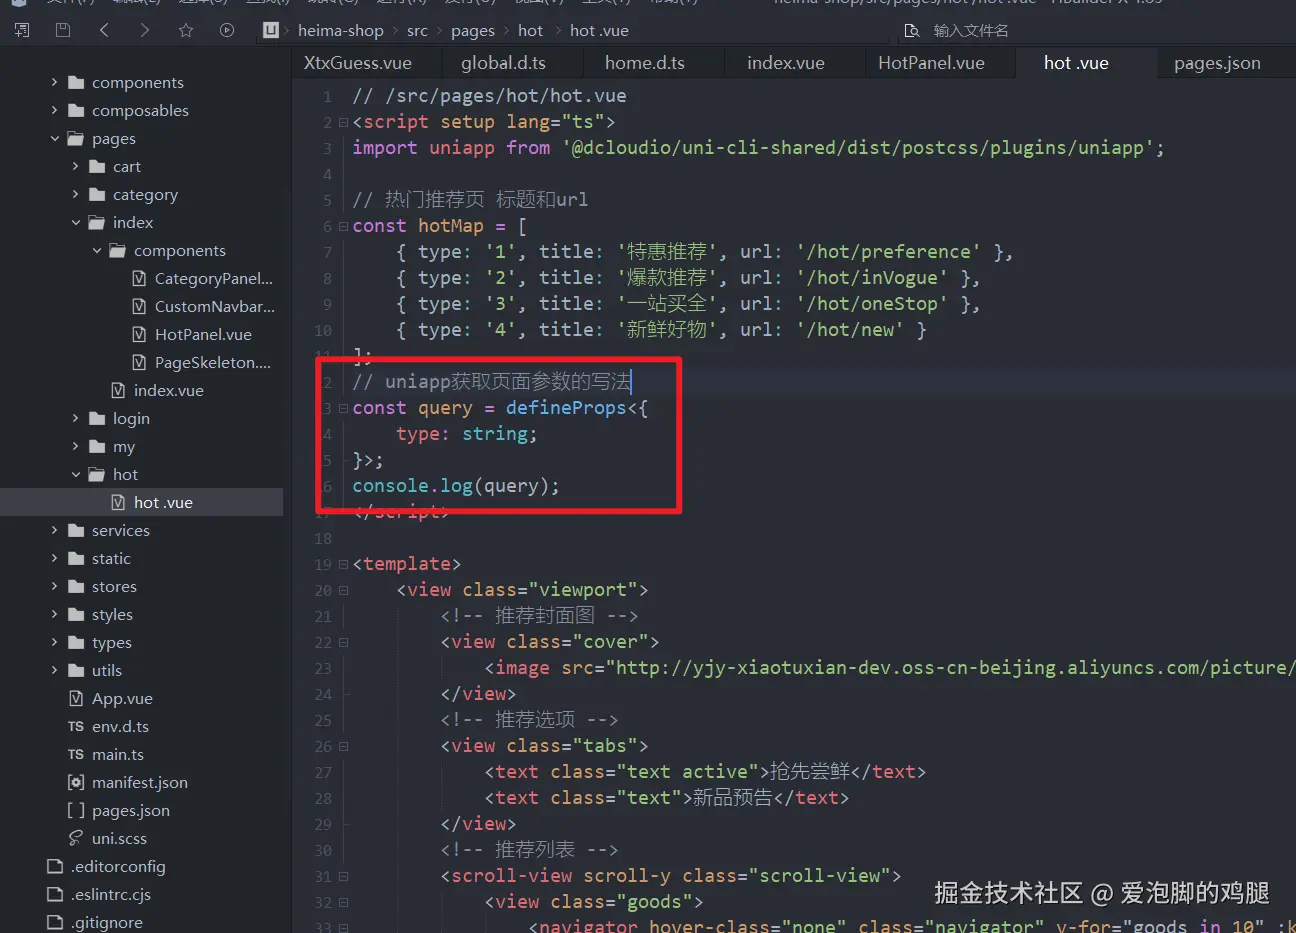This screenshot has height=933, width=1296.
Task: Click the file search icon beside 输入文件名
Action: [912, 31]
